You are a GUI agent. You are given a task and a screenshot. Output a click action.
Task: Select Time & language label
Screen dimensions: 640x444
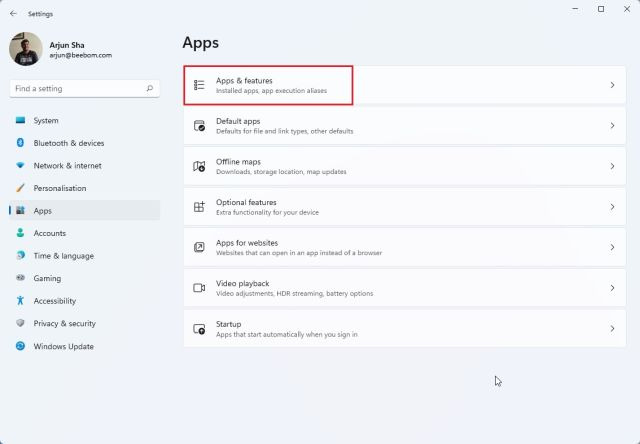click(x=64, y=256)
